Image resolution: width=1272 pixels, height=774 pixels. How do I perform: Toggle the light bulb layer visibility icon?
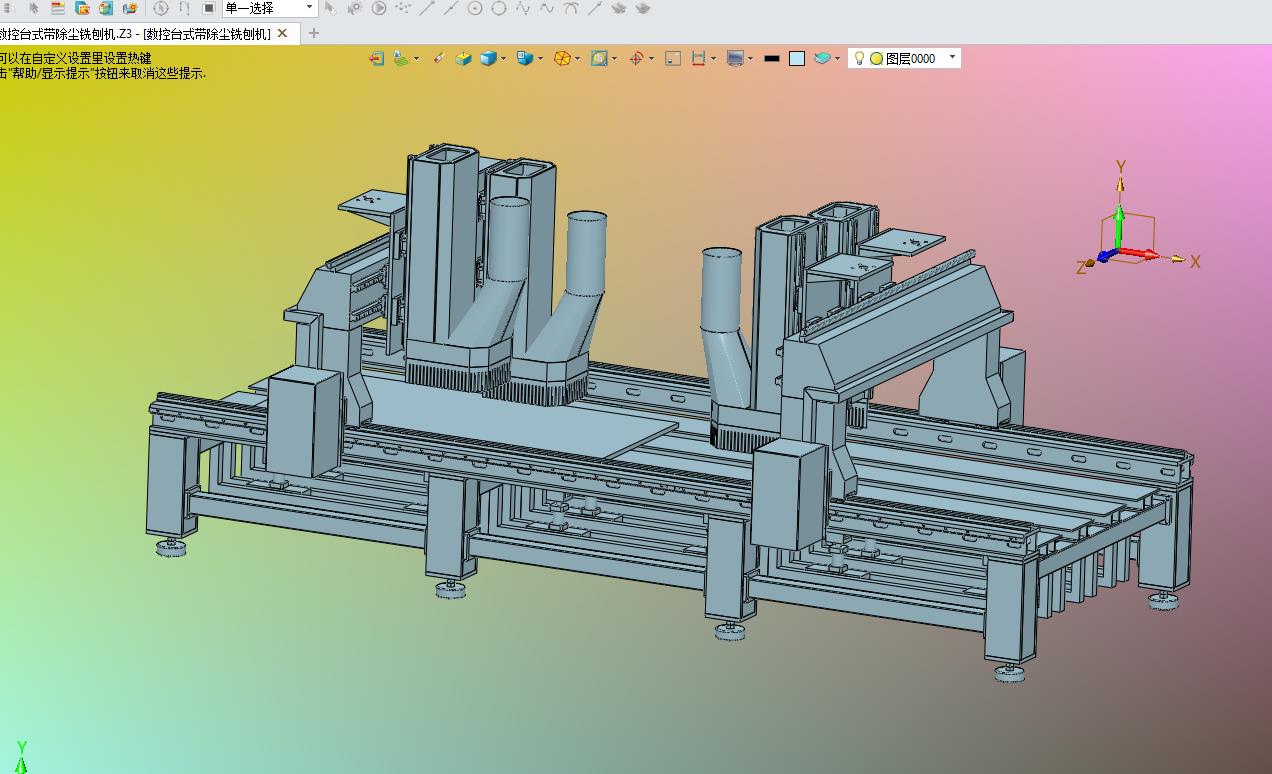pos(859,58)
